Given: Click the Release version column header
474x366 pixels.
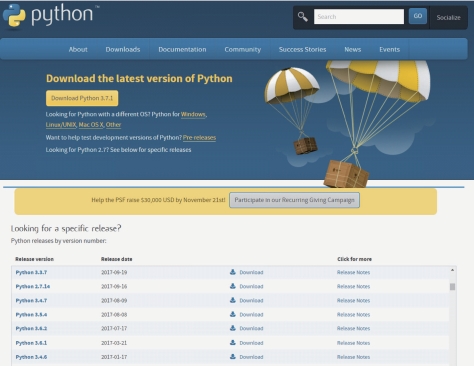Looking at the screenshot, I should point(34,259).
